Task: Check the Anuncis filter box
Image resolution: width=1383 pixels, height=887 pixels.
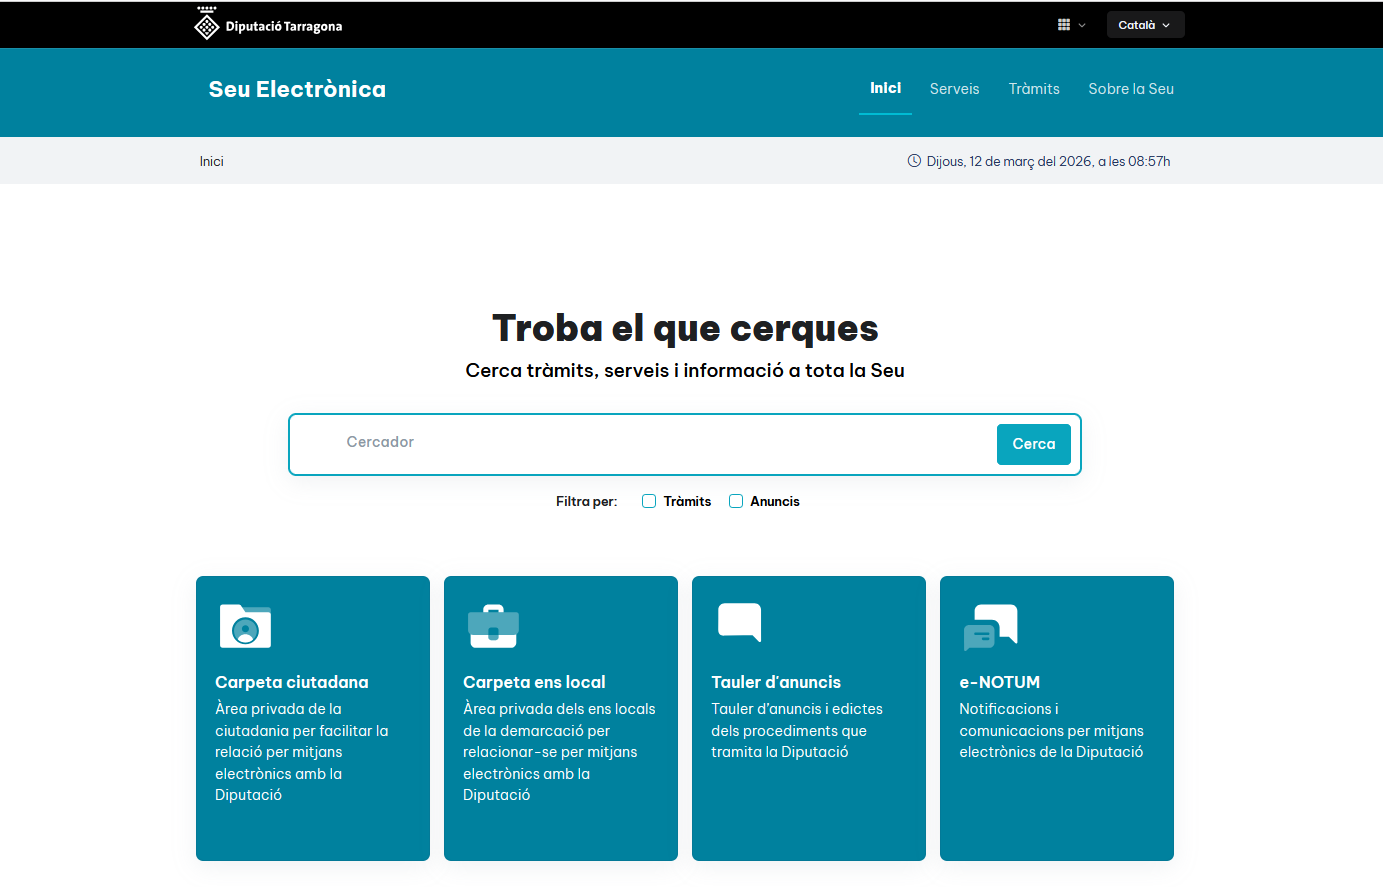Action: click(x=736, y=501)
